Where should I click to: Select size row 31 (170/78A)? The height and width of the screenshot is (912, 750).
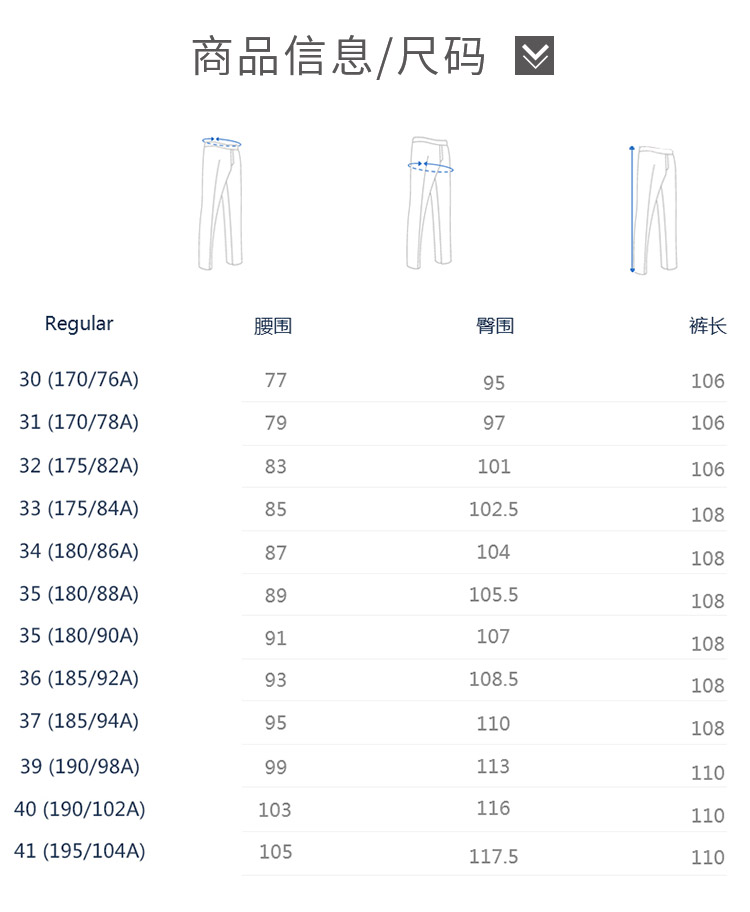coord(79,423)
